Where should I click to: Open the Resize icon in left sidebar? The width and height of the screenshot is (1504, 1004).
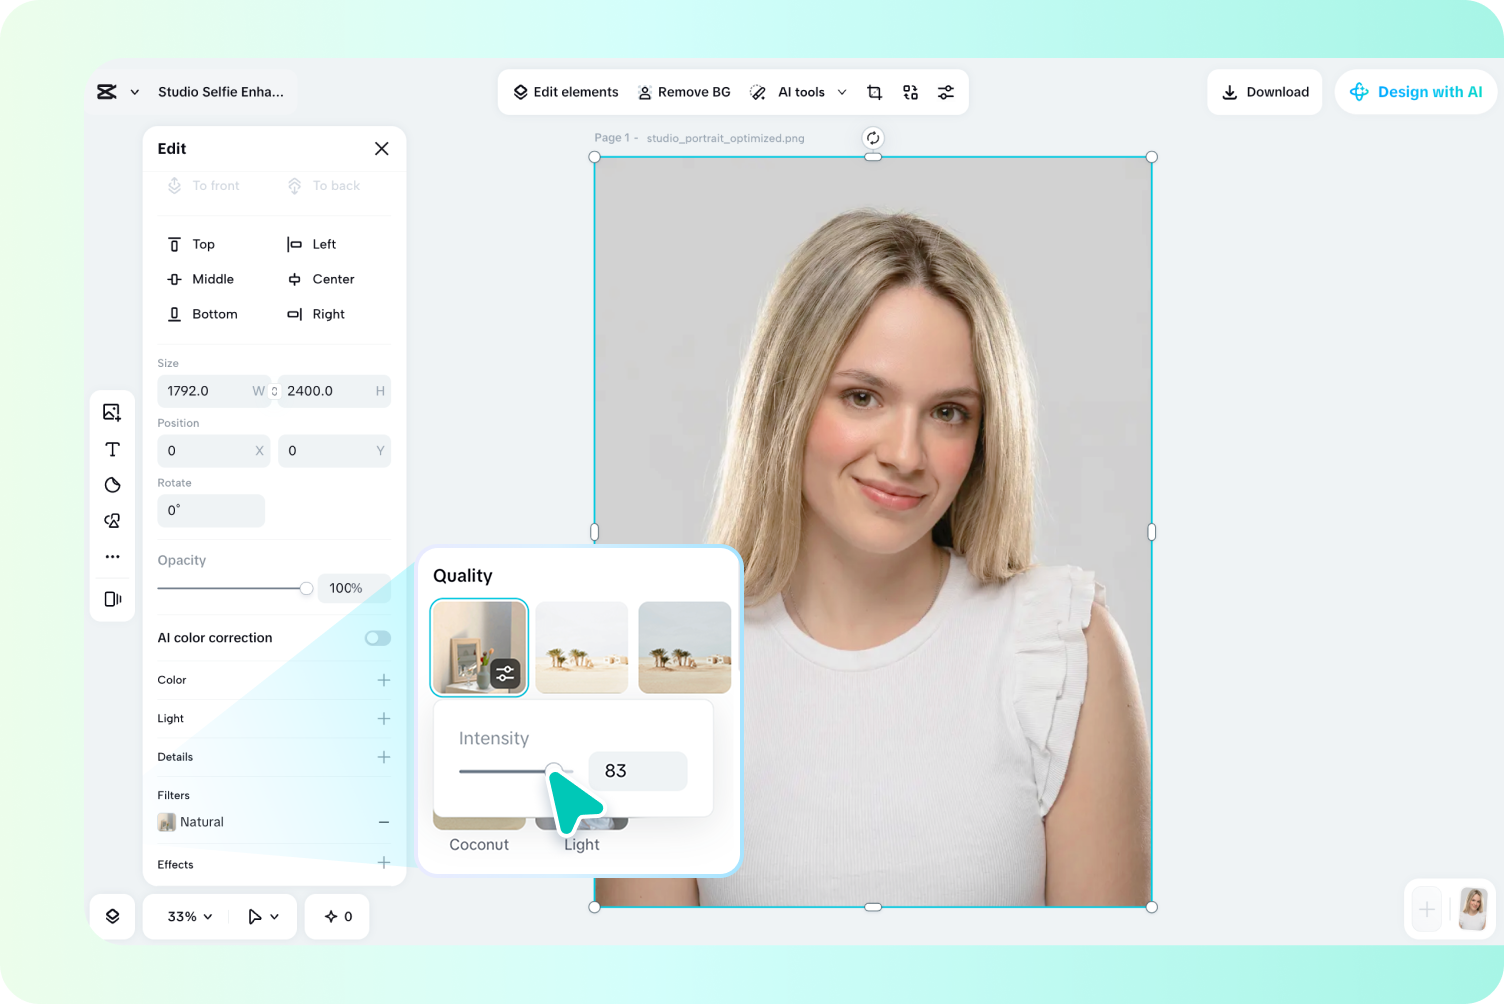pyautogui.click(x=112, y=598)
